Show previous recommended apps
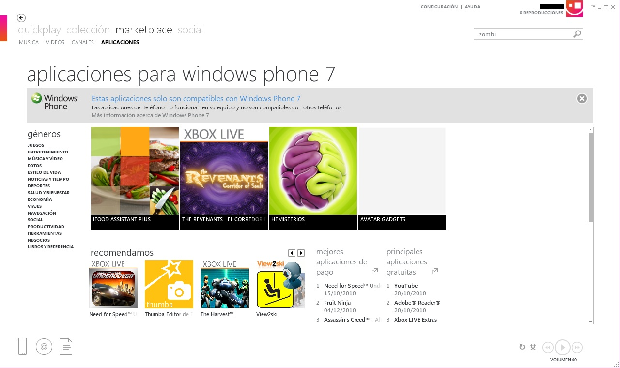The image size is (620, 368). click(291, 253)
